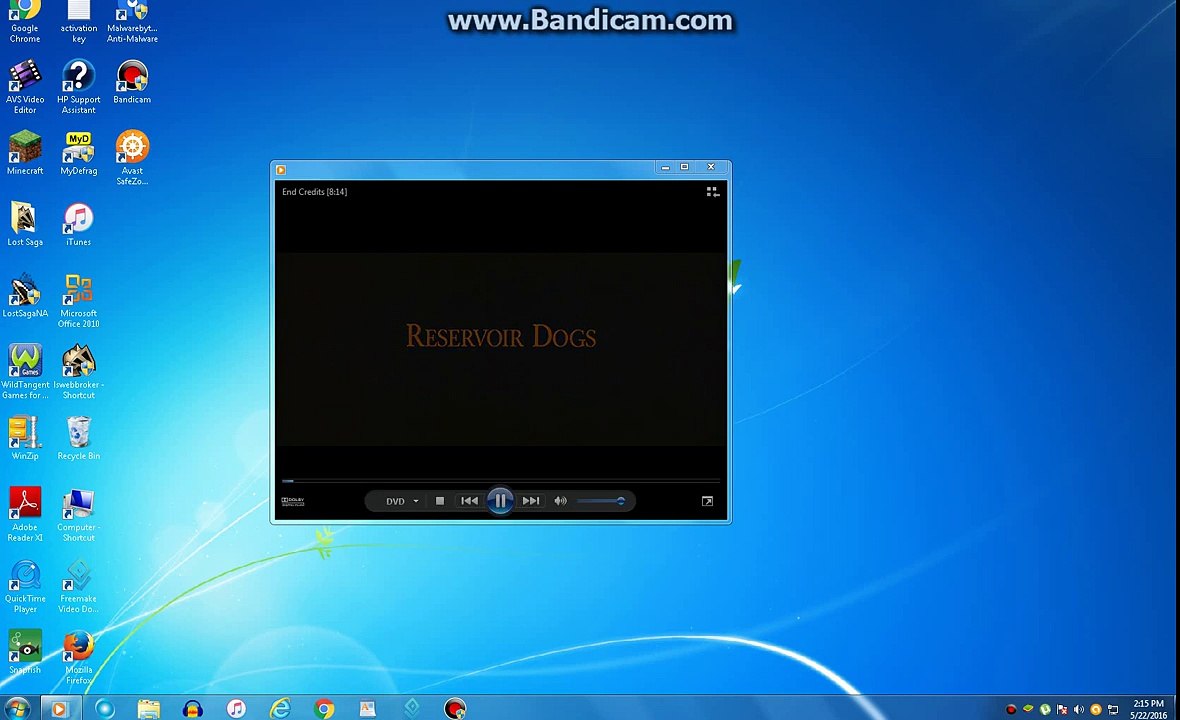
Task: Switch to full screen view
Action: [x=707, y=501]
